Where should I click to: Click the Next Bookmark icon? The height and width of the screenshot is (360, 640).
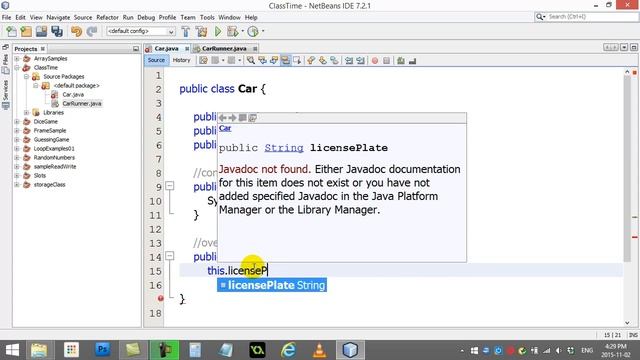click(x=322, y=61)
